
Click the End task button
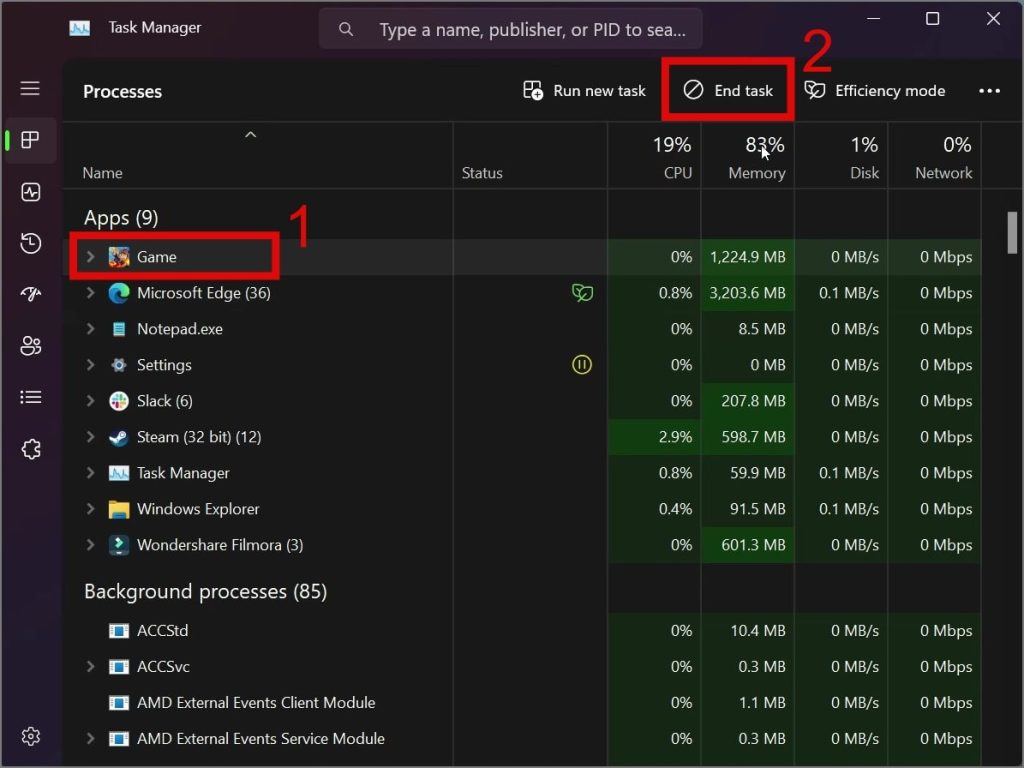tap(728, 90)
